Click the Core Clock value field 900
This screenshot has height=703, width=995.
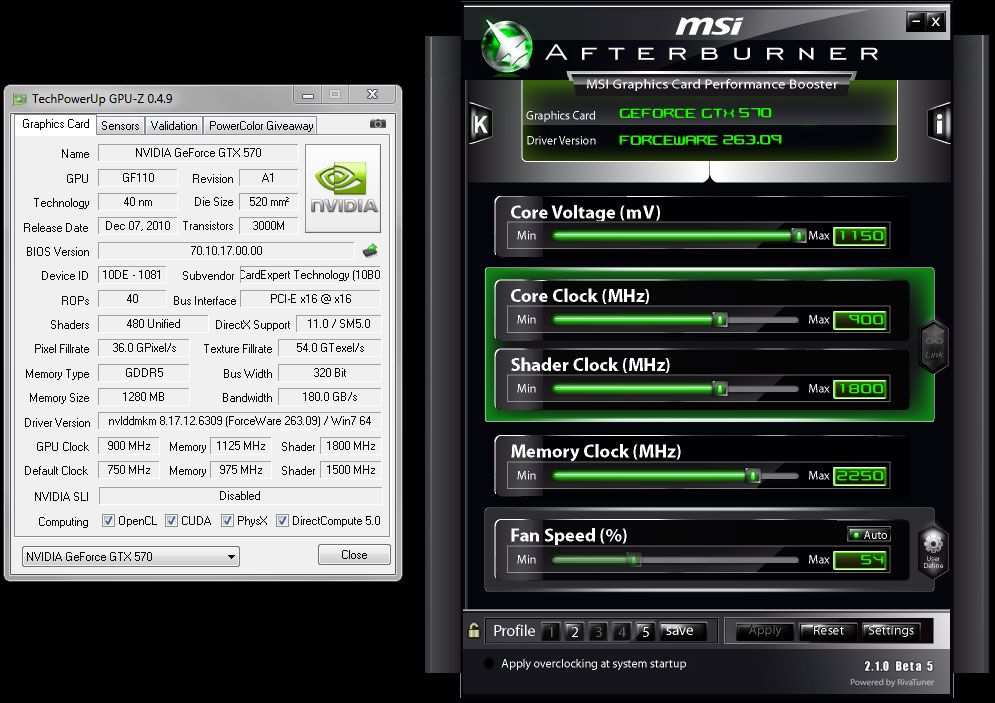[x=860, y=320]
